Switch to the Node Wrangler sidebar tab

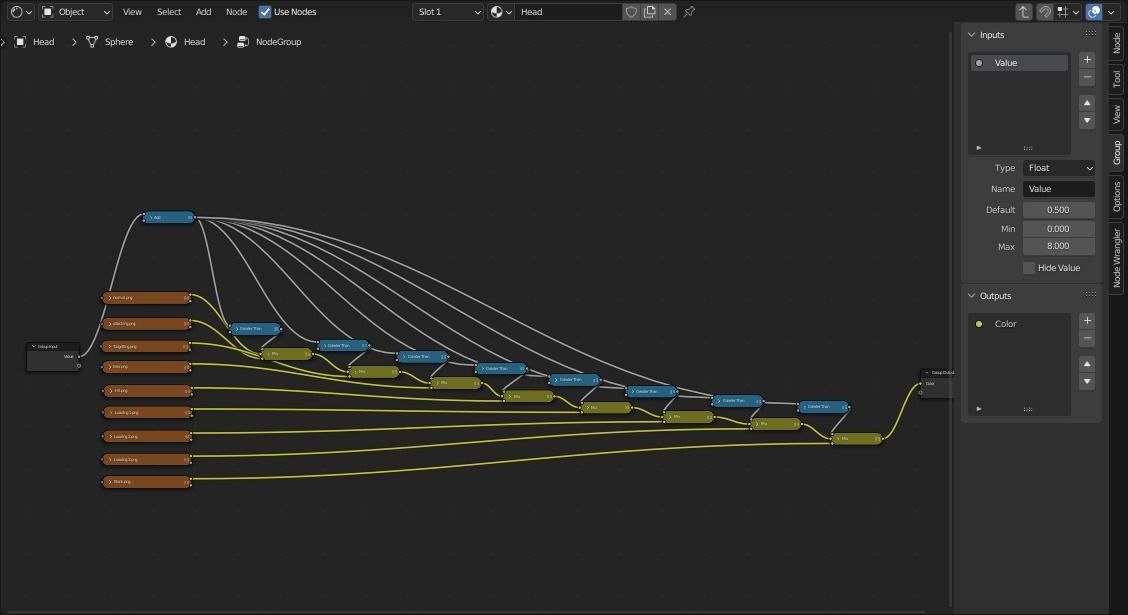pyautogui.click(x=1116, y=258)
